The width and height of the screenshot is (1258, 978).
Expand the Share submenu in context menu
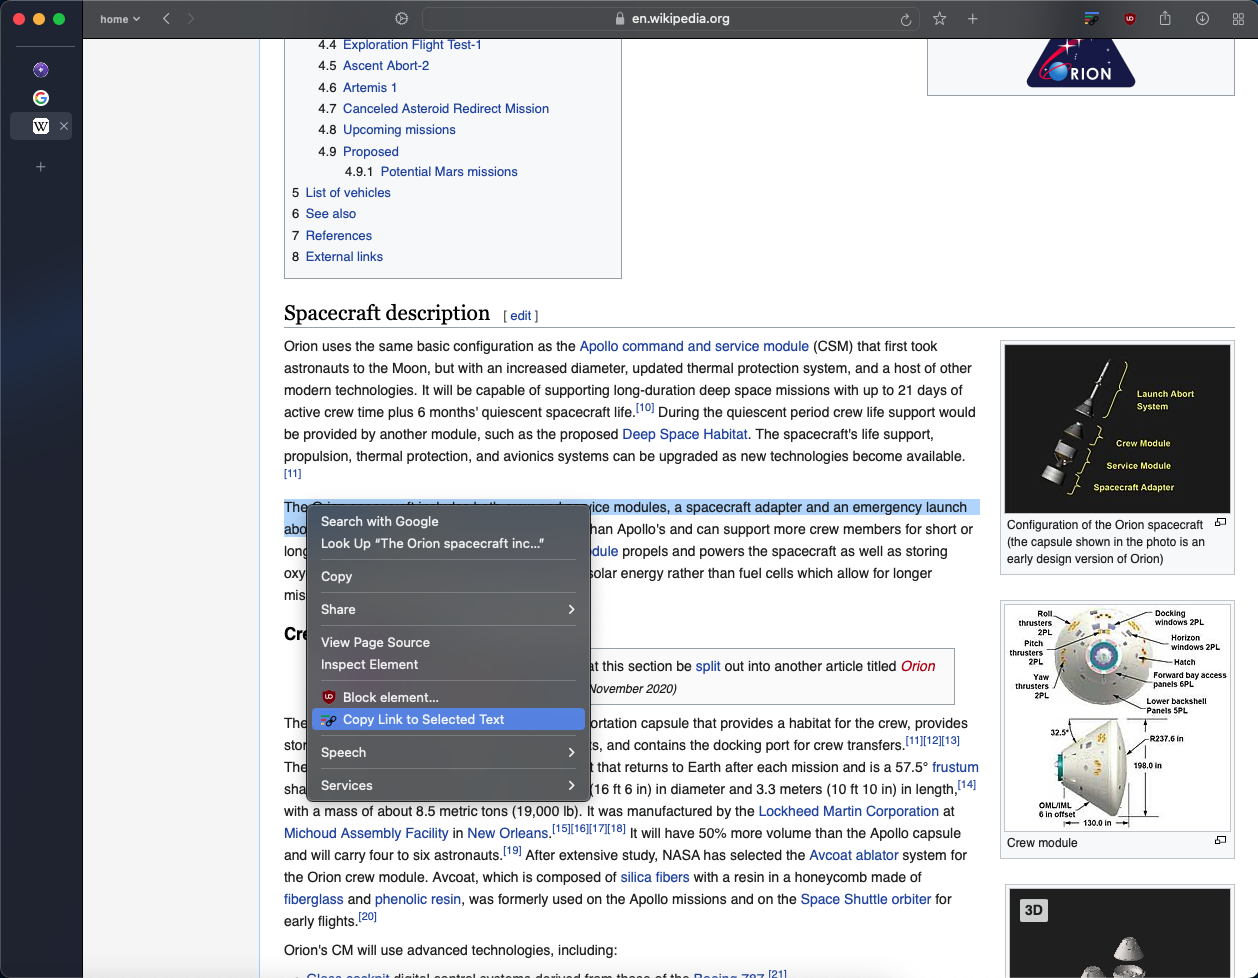pos(448,610)
